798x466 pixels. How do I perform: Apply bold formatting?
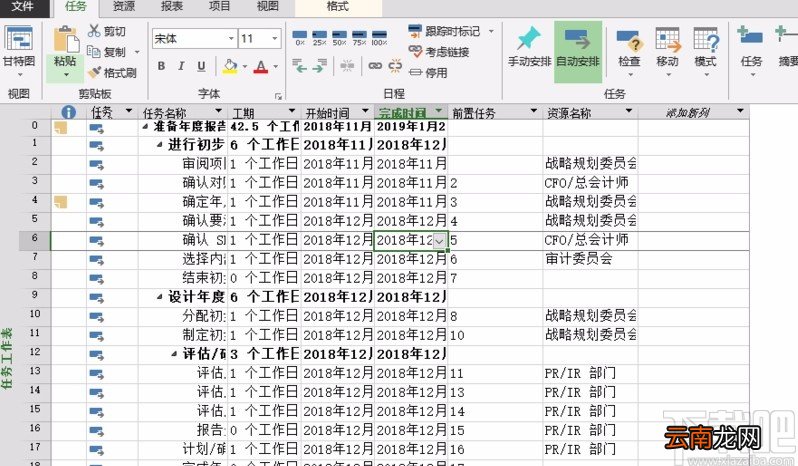[161, 66]
